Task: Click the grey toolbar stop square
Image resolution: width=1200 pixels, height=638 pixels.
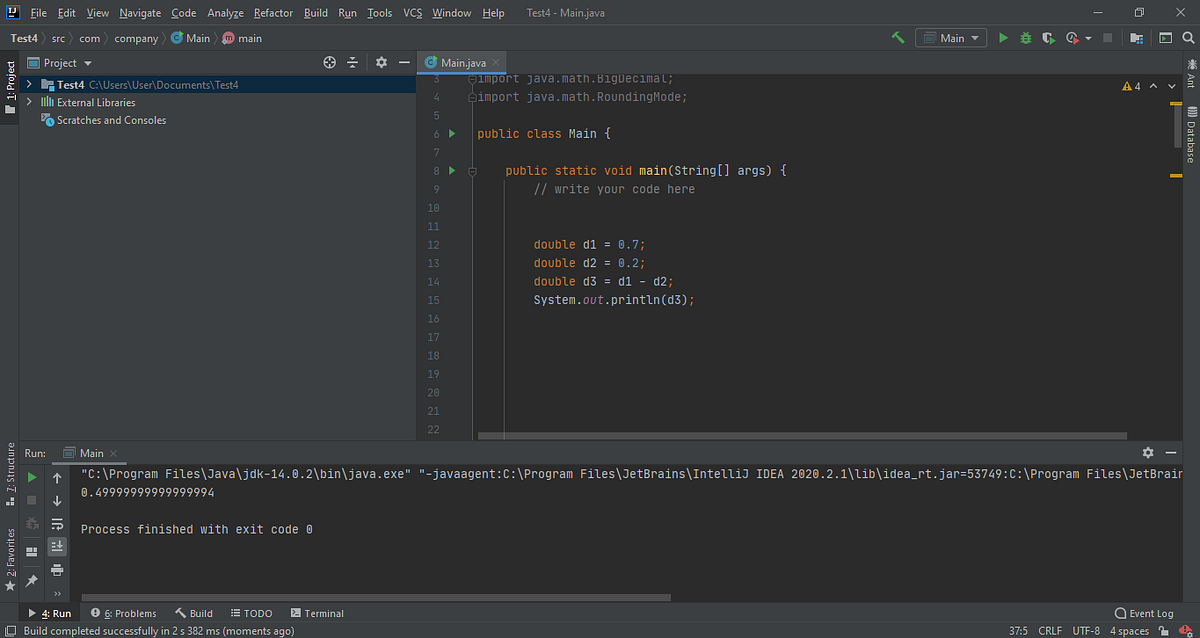Action: point(1107,38)
